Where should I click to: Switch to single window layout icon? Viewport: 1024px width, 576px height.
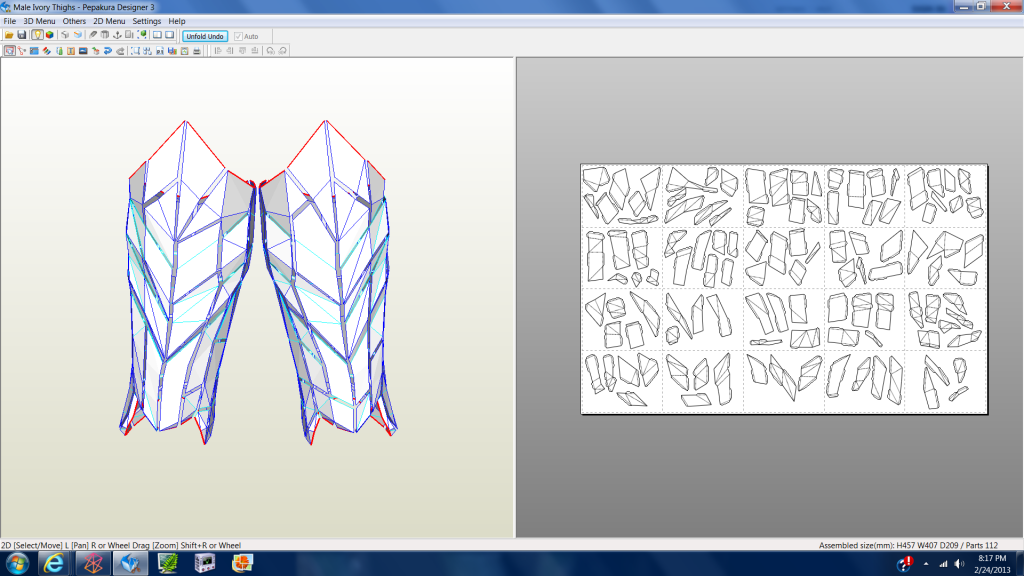pos(170,35)
